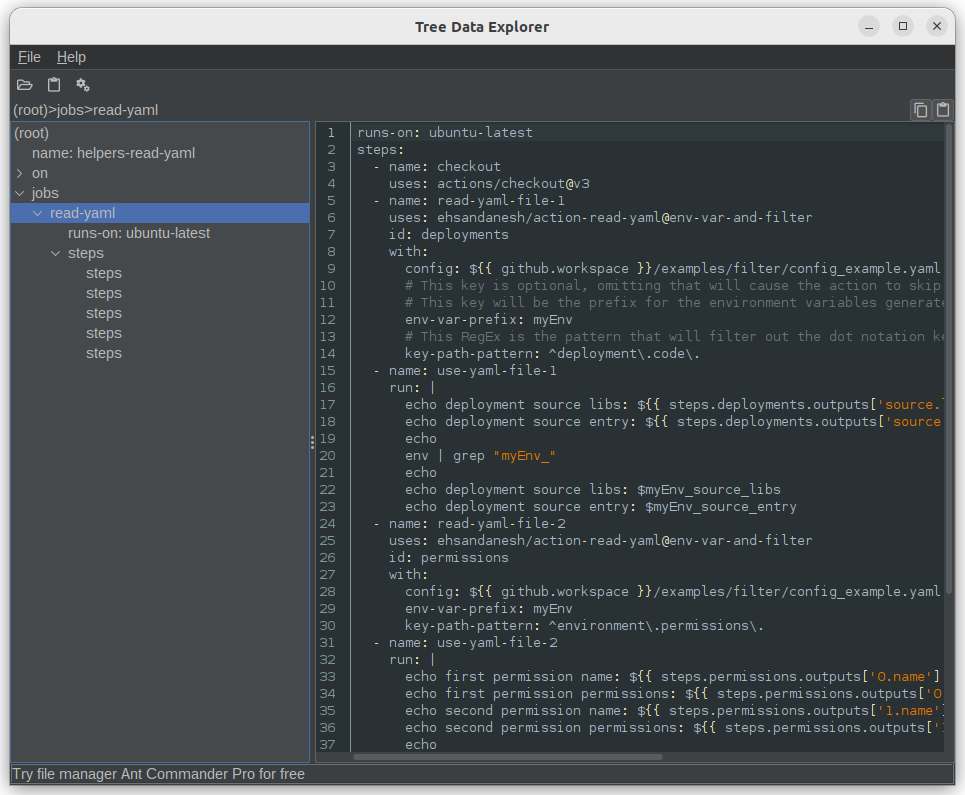The image size is (965, 795).
Task: Collapse the read-yaml node chevron
Action: tap(37, 213)
